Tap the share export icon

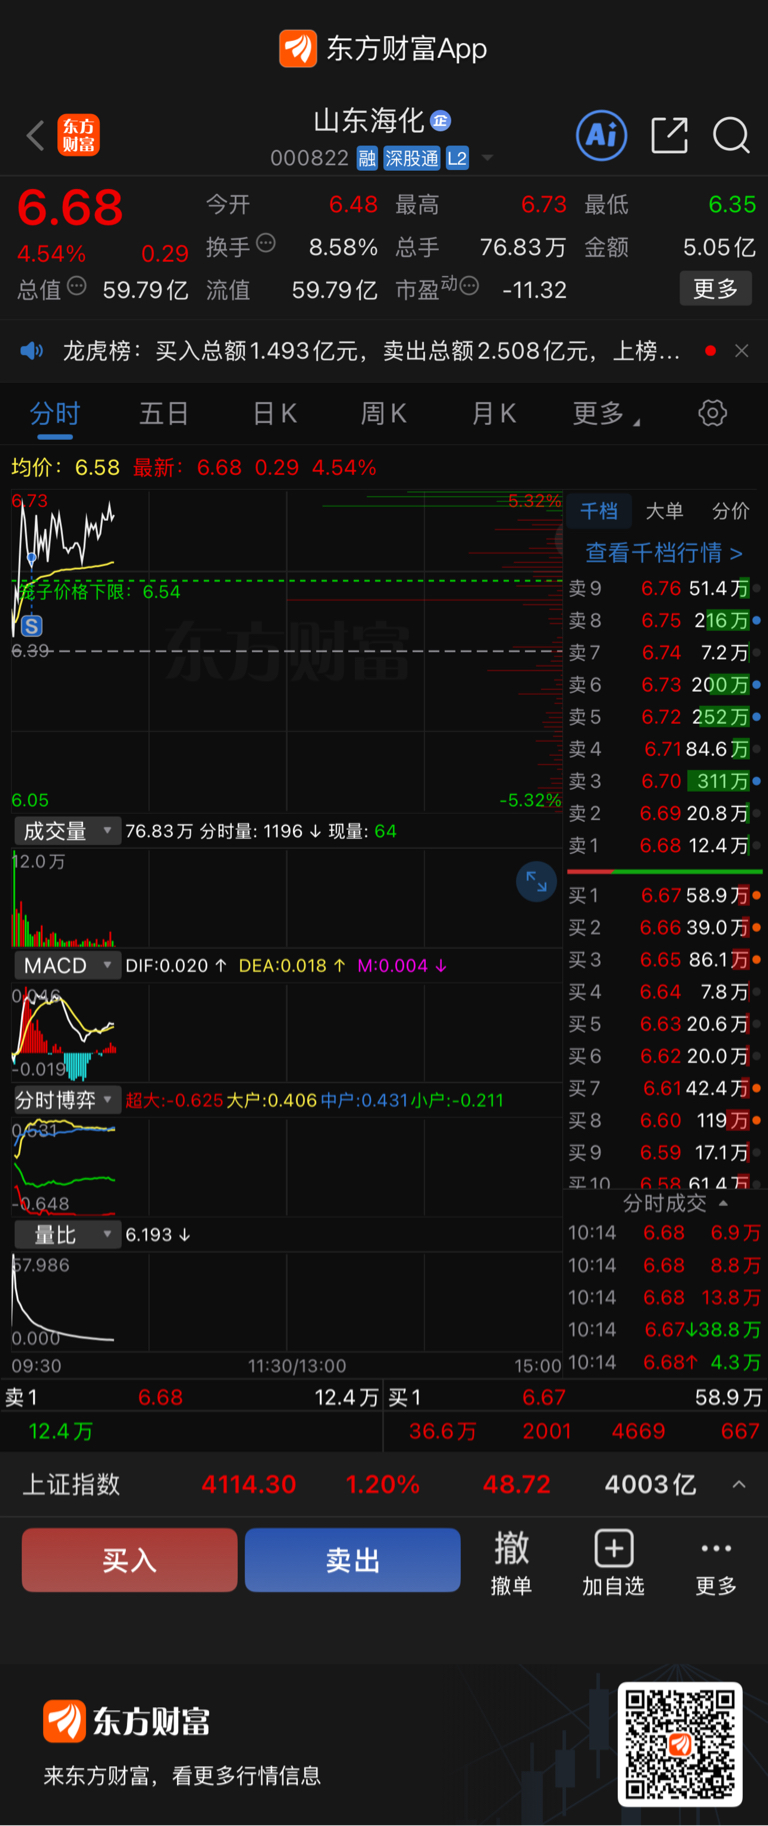pyautogui.click(x=669, y=135)
